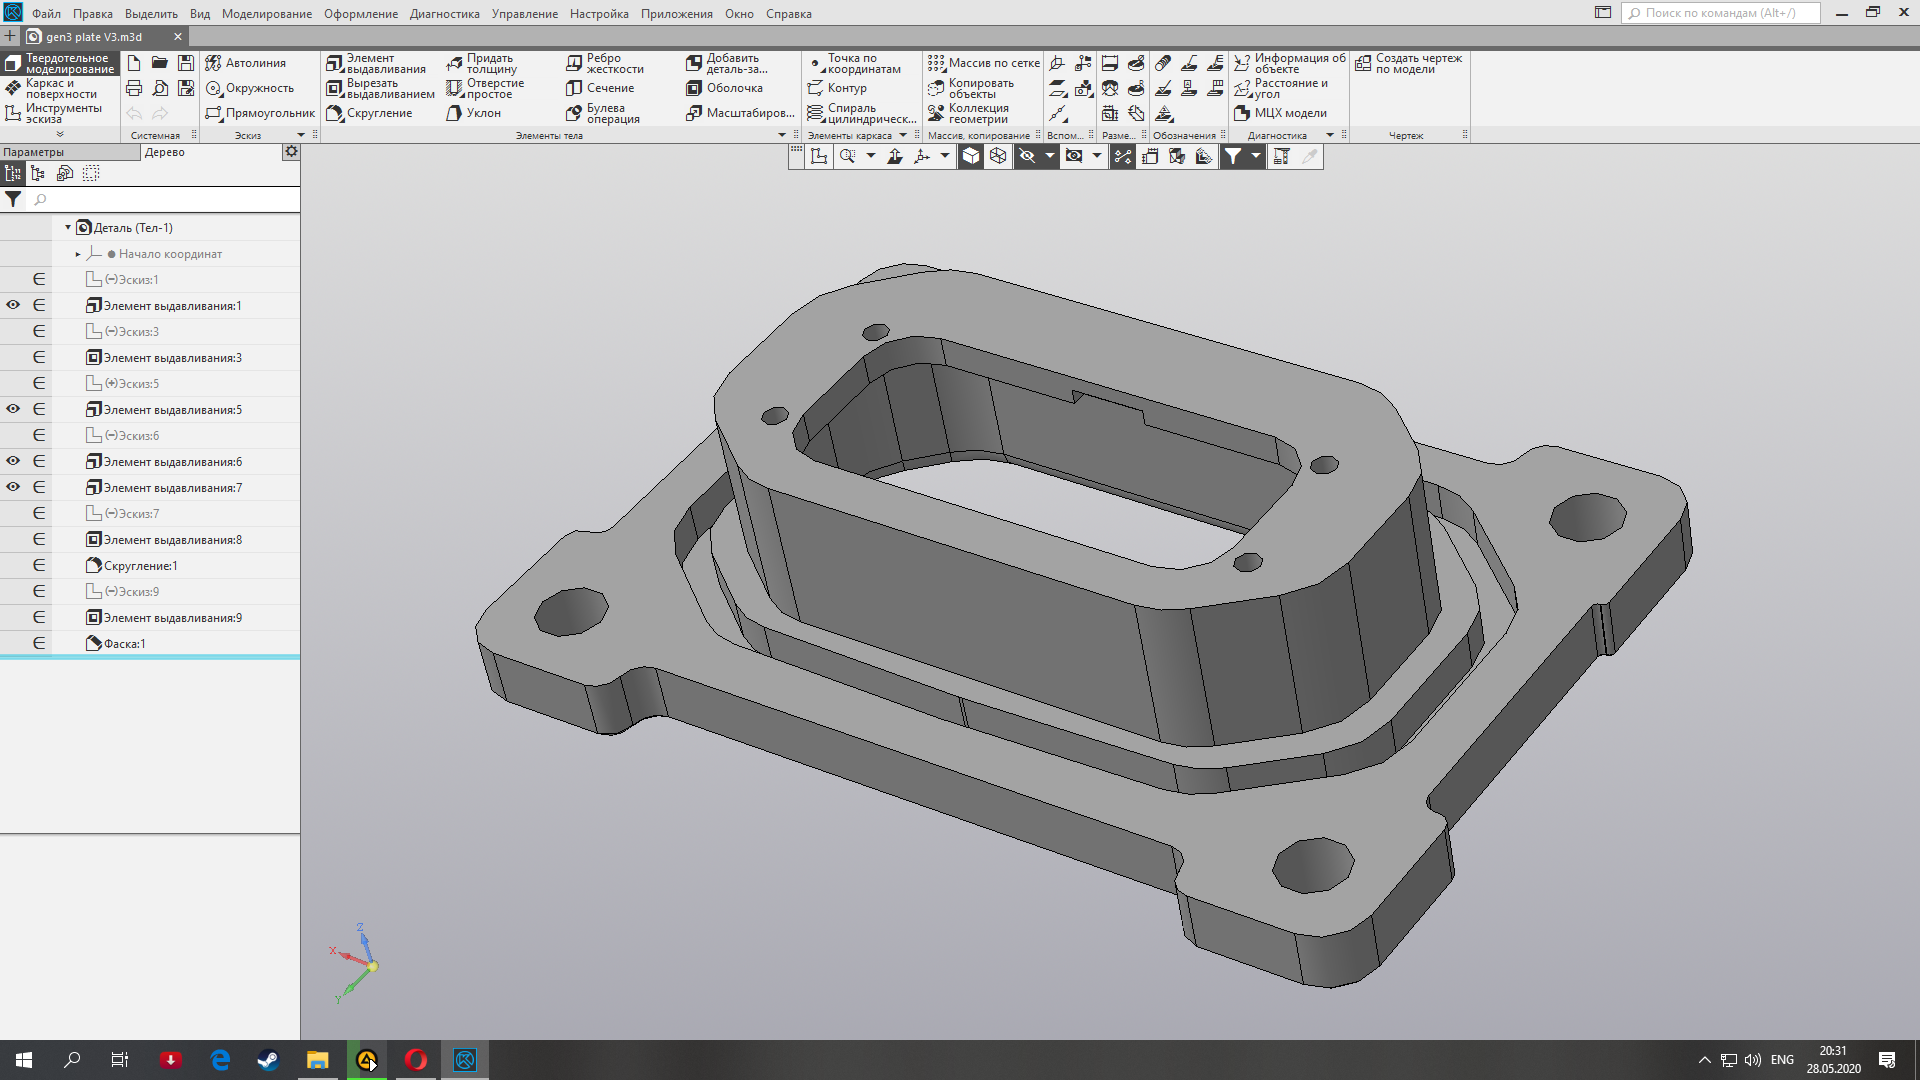1920x1080 pixels.
Task: Hide Элемент выдавливания:1 with eye icon
Action: click(x=13, y=305)
